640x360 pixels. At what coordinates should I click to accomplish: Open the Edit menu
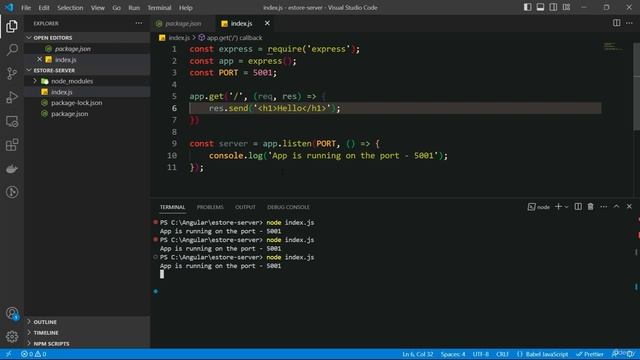[44, 8]
